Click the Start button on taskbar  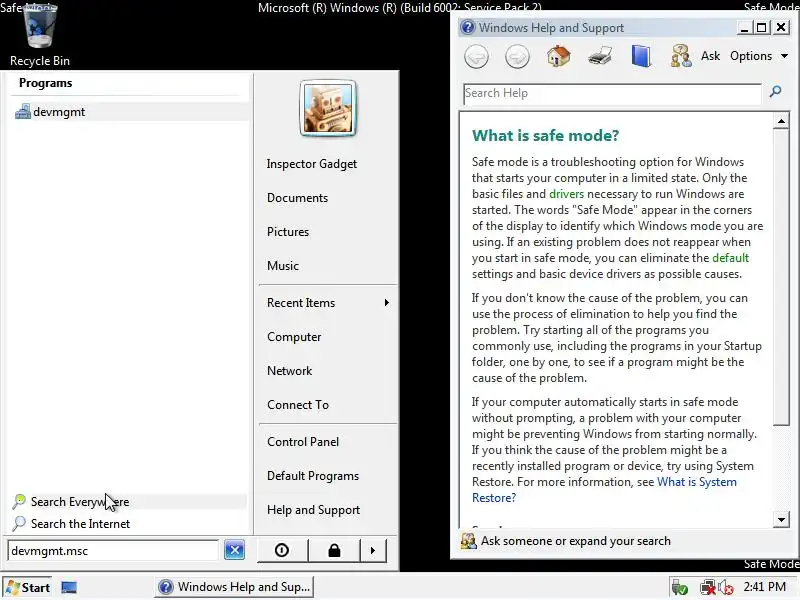coord(28,588)
